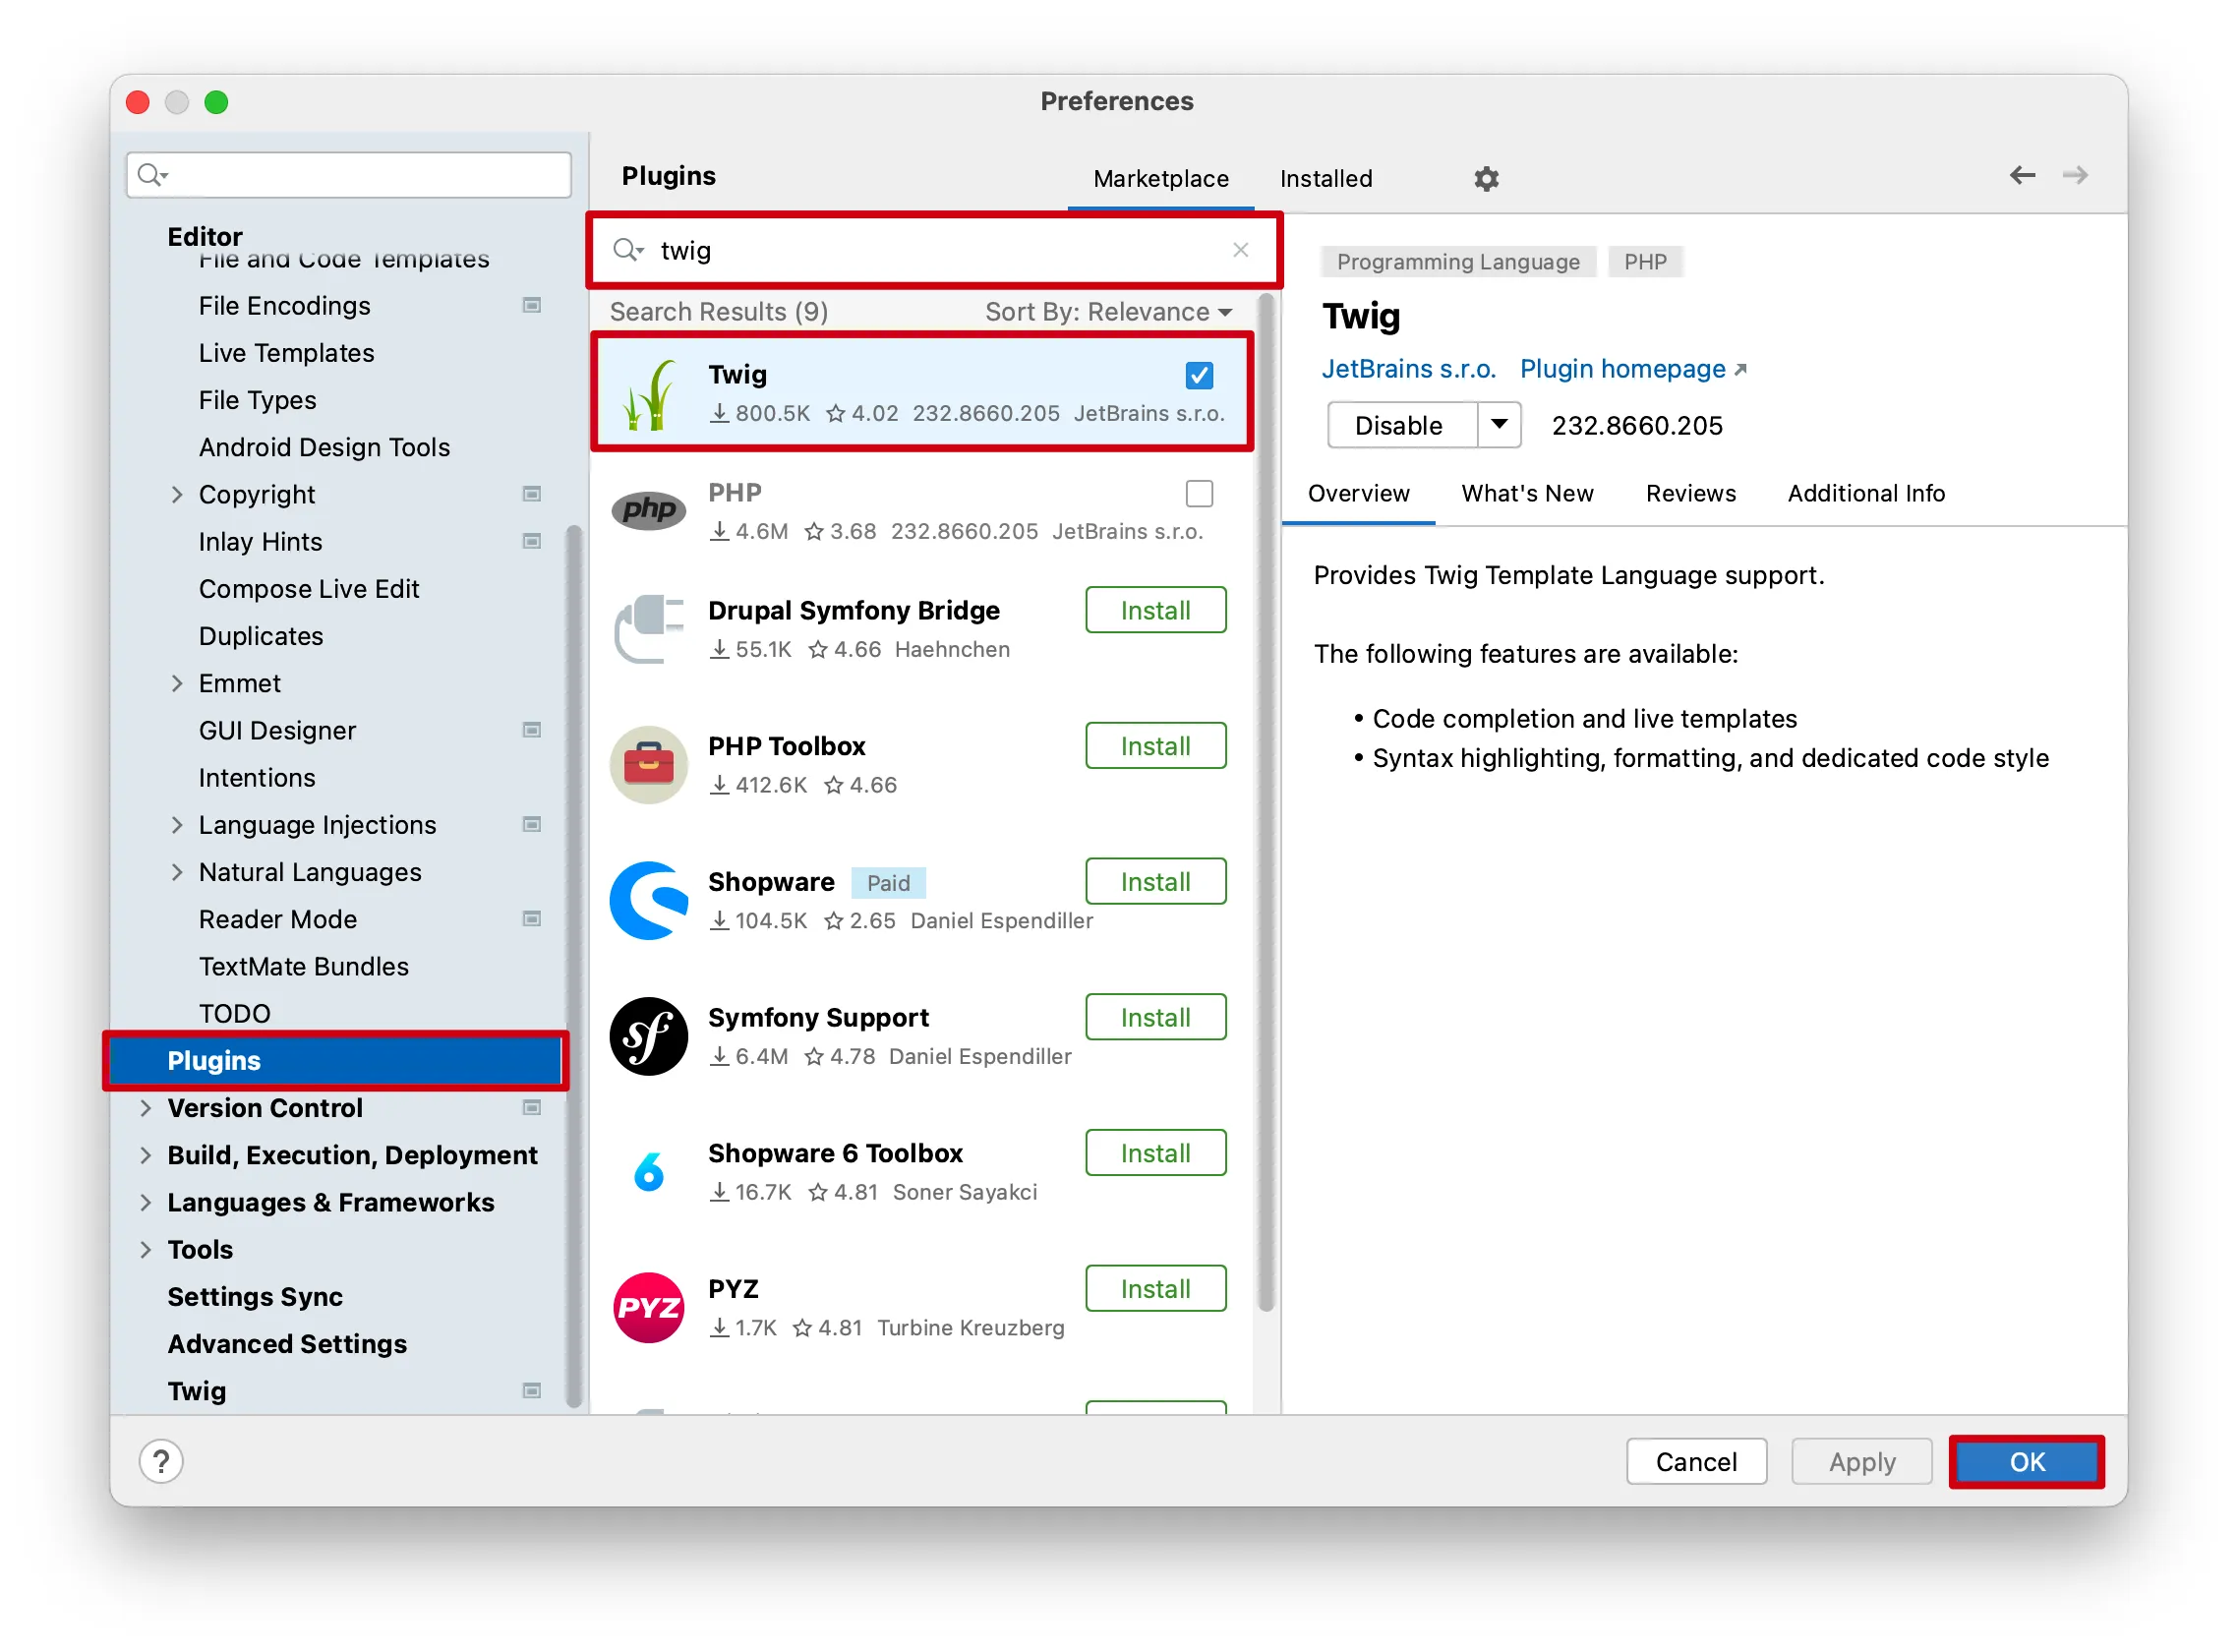The width and height of the screenshot is (2238, 1652).
Task: Switch to the Marketplace tab
Action: coord(1161,179)
